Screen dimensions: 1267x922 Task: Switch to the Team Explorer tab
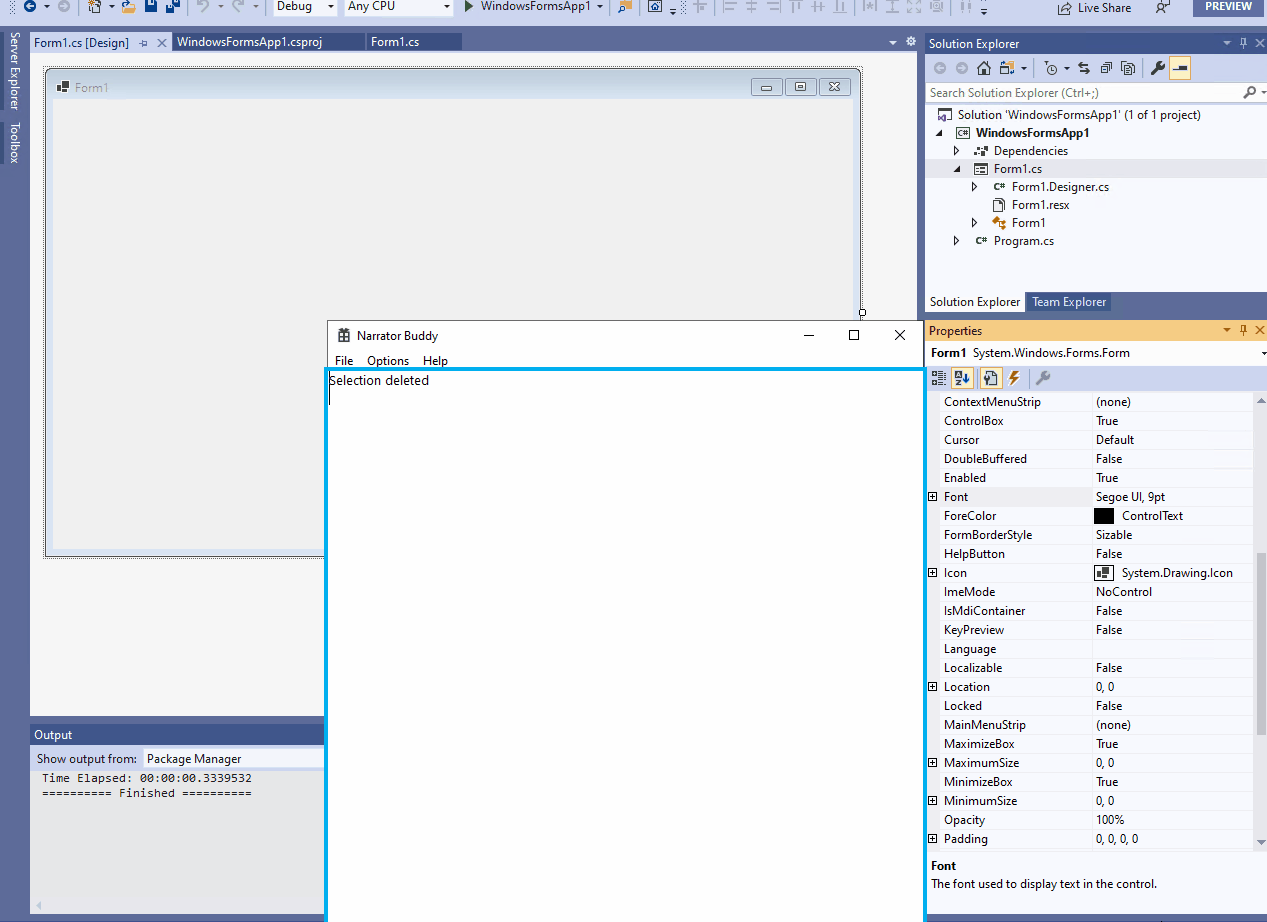(1068, 301)
